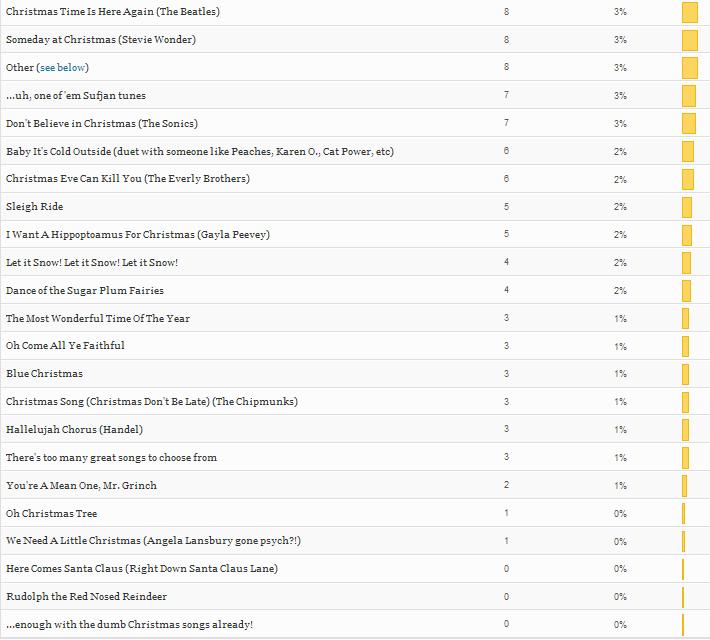The image size is (710, 640).
Task: Select the Christmas Time Is Here Again row
Action: tap(113, 12)
